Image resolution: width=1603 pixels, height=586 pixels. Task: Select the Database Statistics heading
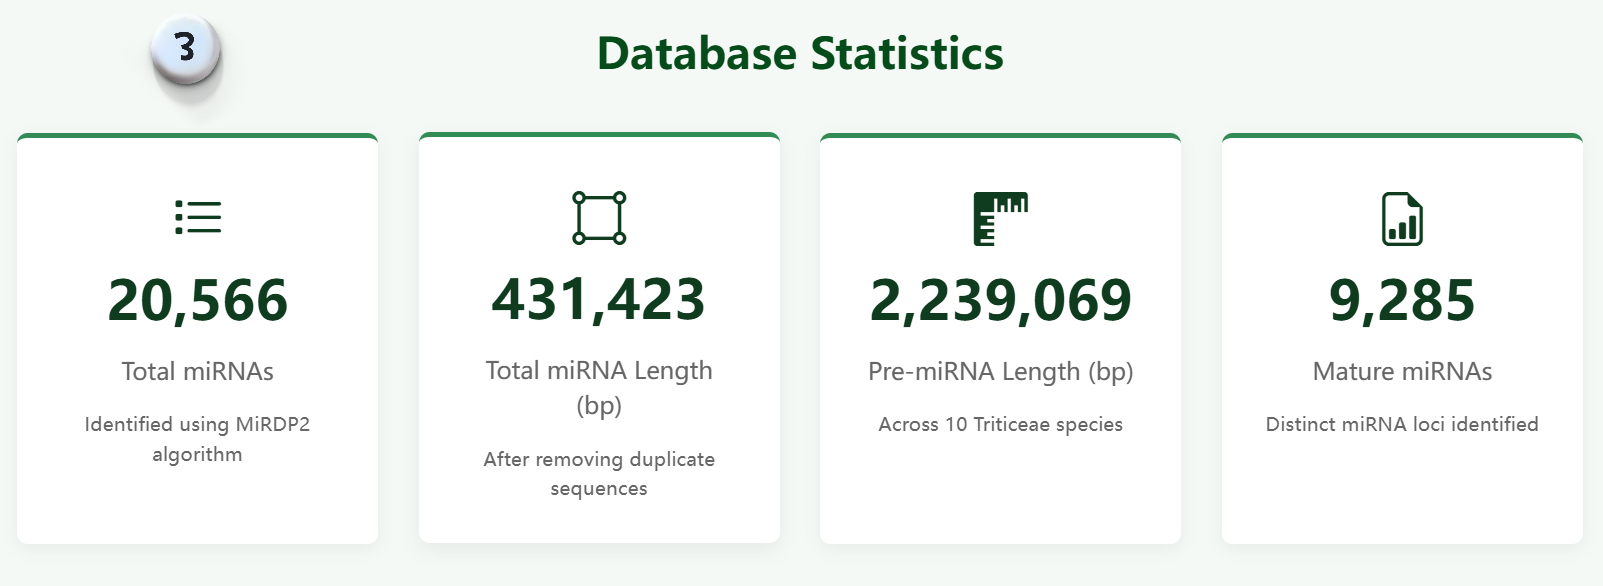(x=800, y=54)
